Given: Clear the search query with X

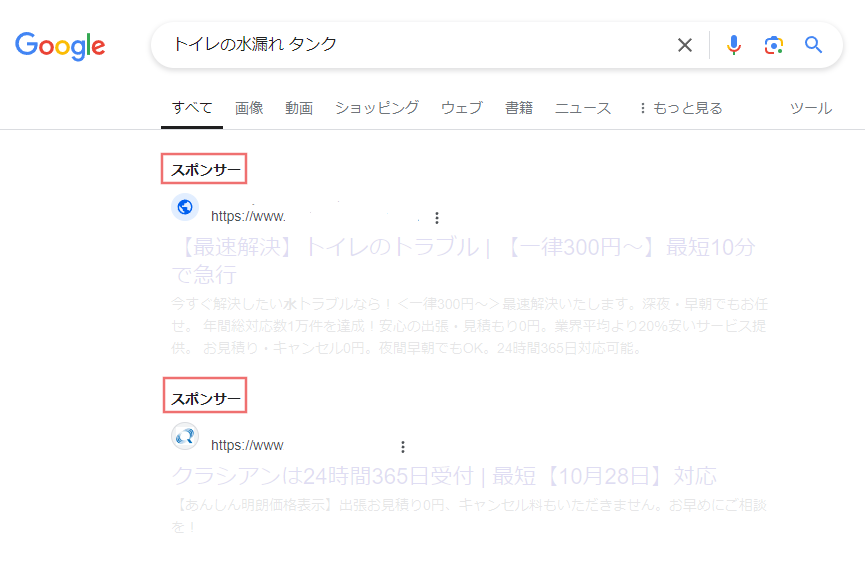Looking at the screenshot, I should 685,45.
